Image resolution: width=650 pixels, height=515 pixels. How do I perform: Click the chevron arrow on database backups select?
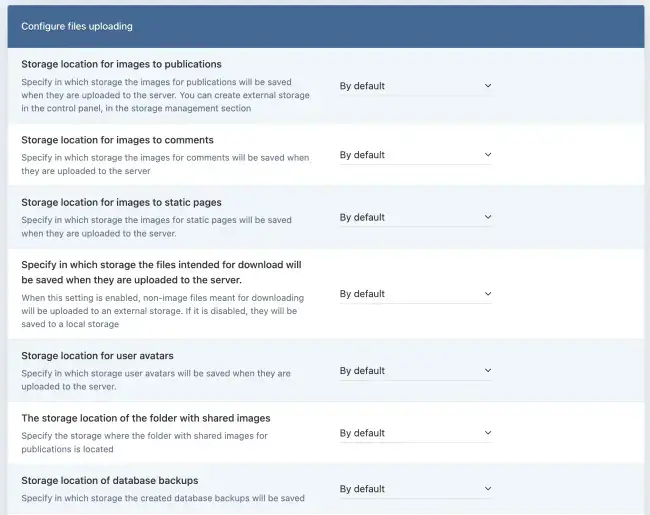(487, 489)
